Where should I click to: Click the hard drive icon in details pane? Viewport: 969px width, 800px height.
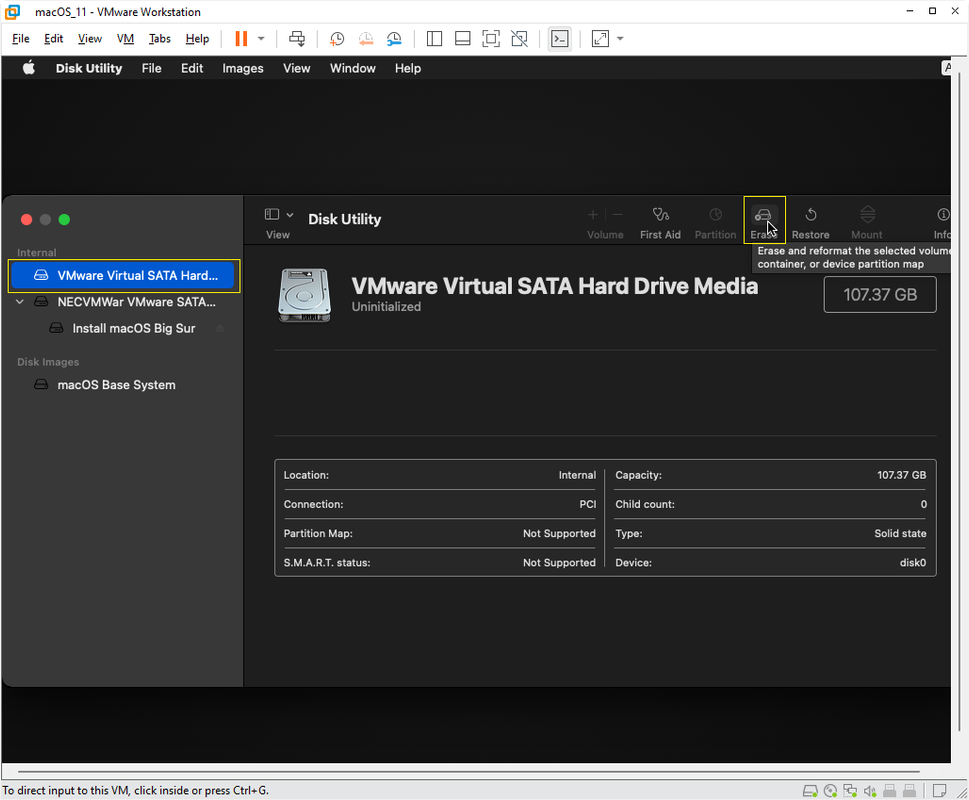304,295
